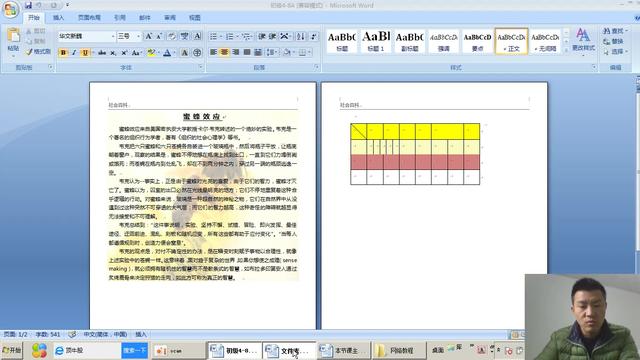Open the Paragraph dialog launcher
This screenshot has width=640, height=360.
316,67
